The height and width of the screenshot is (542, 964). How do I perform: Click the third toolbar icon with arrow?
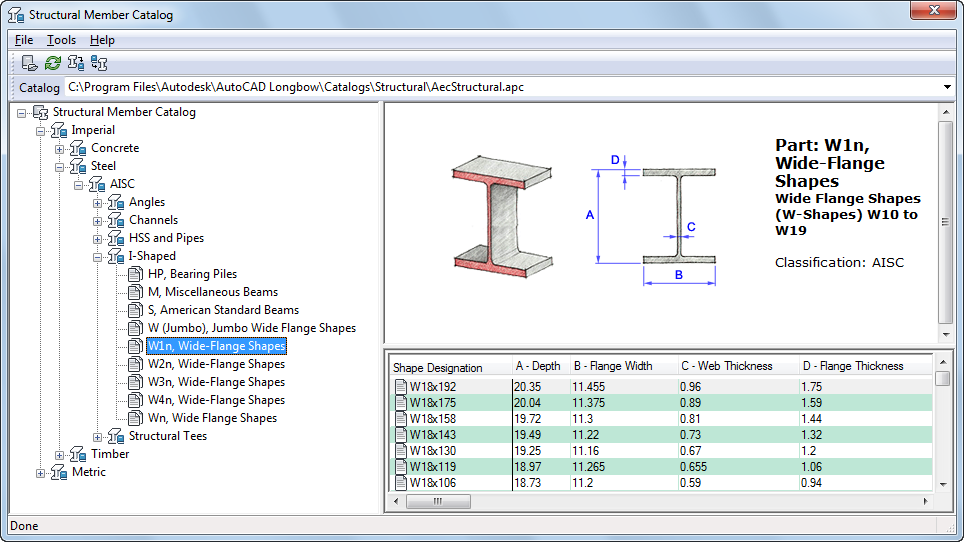[76, 63]
